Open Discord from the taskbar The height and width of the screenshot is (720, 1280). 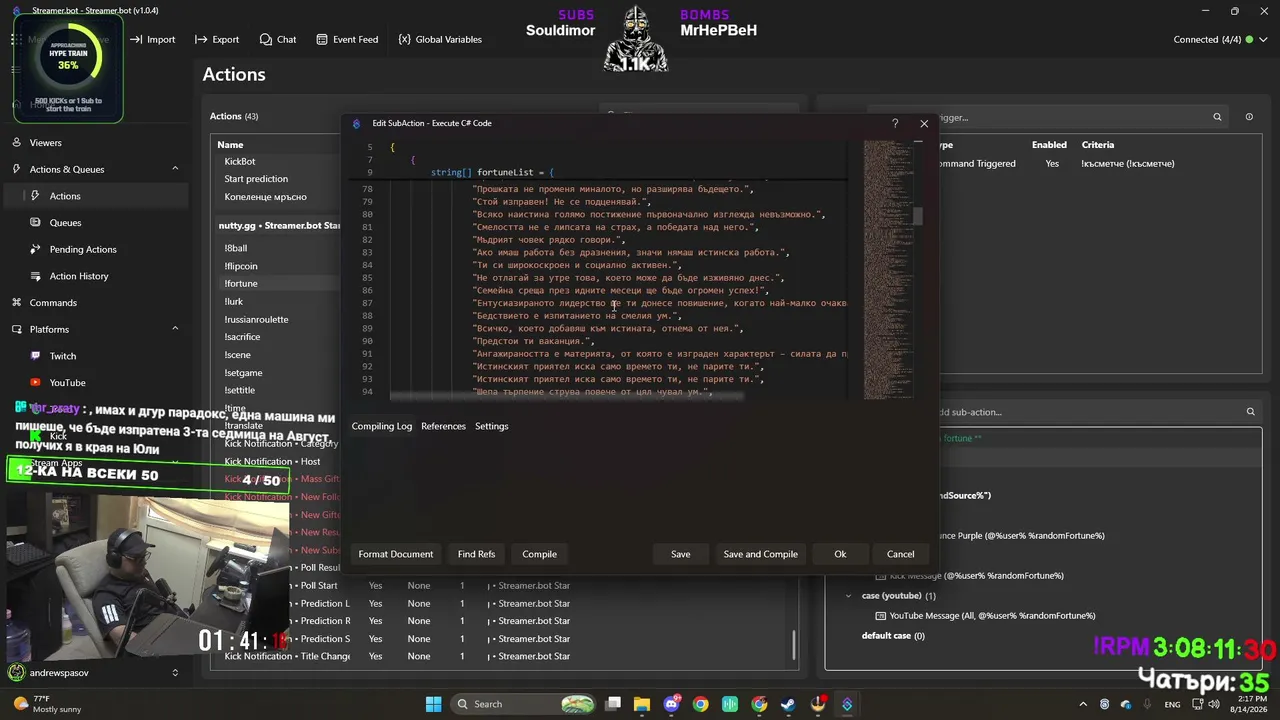point(671,704)
